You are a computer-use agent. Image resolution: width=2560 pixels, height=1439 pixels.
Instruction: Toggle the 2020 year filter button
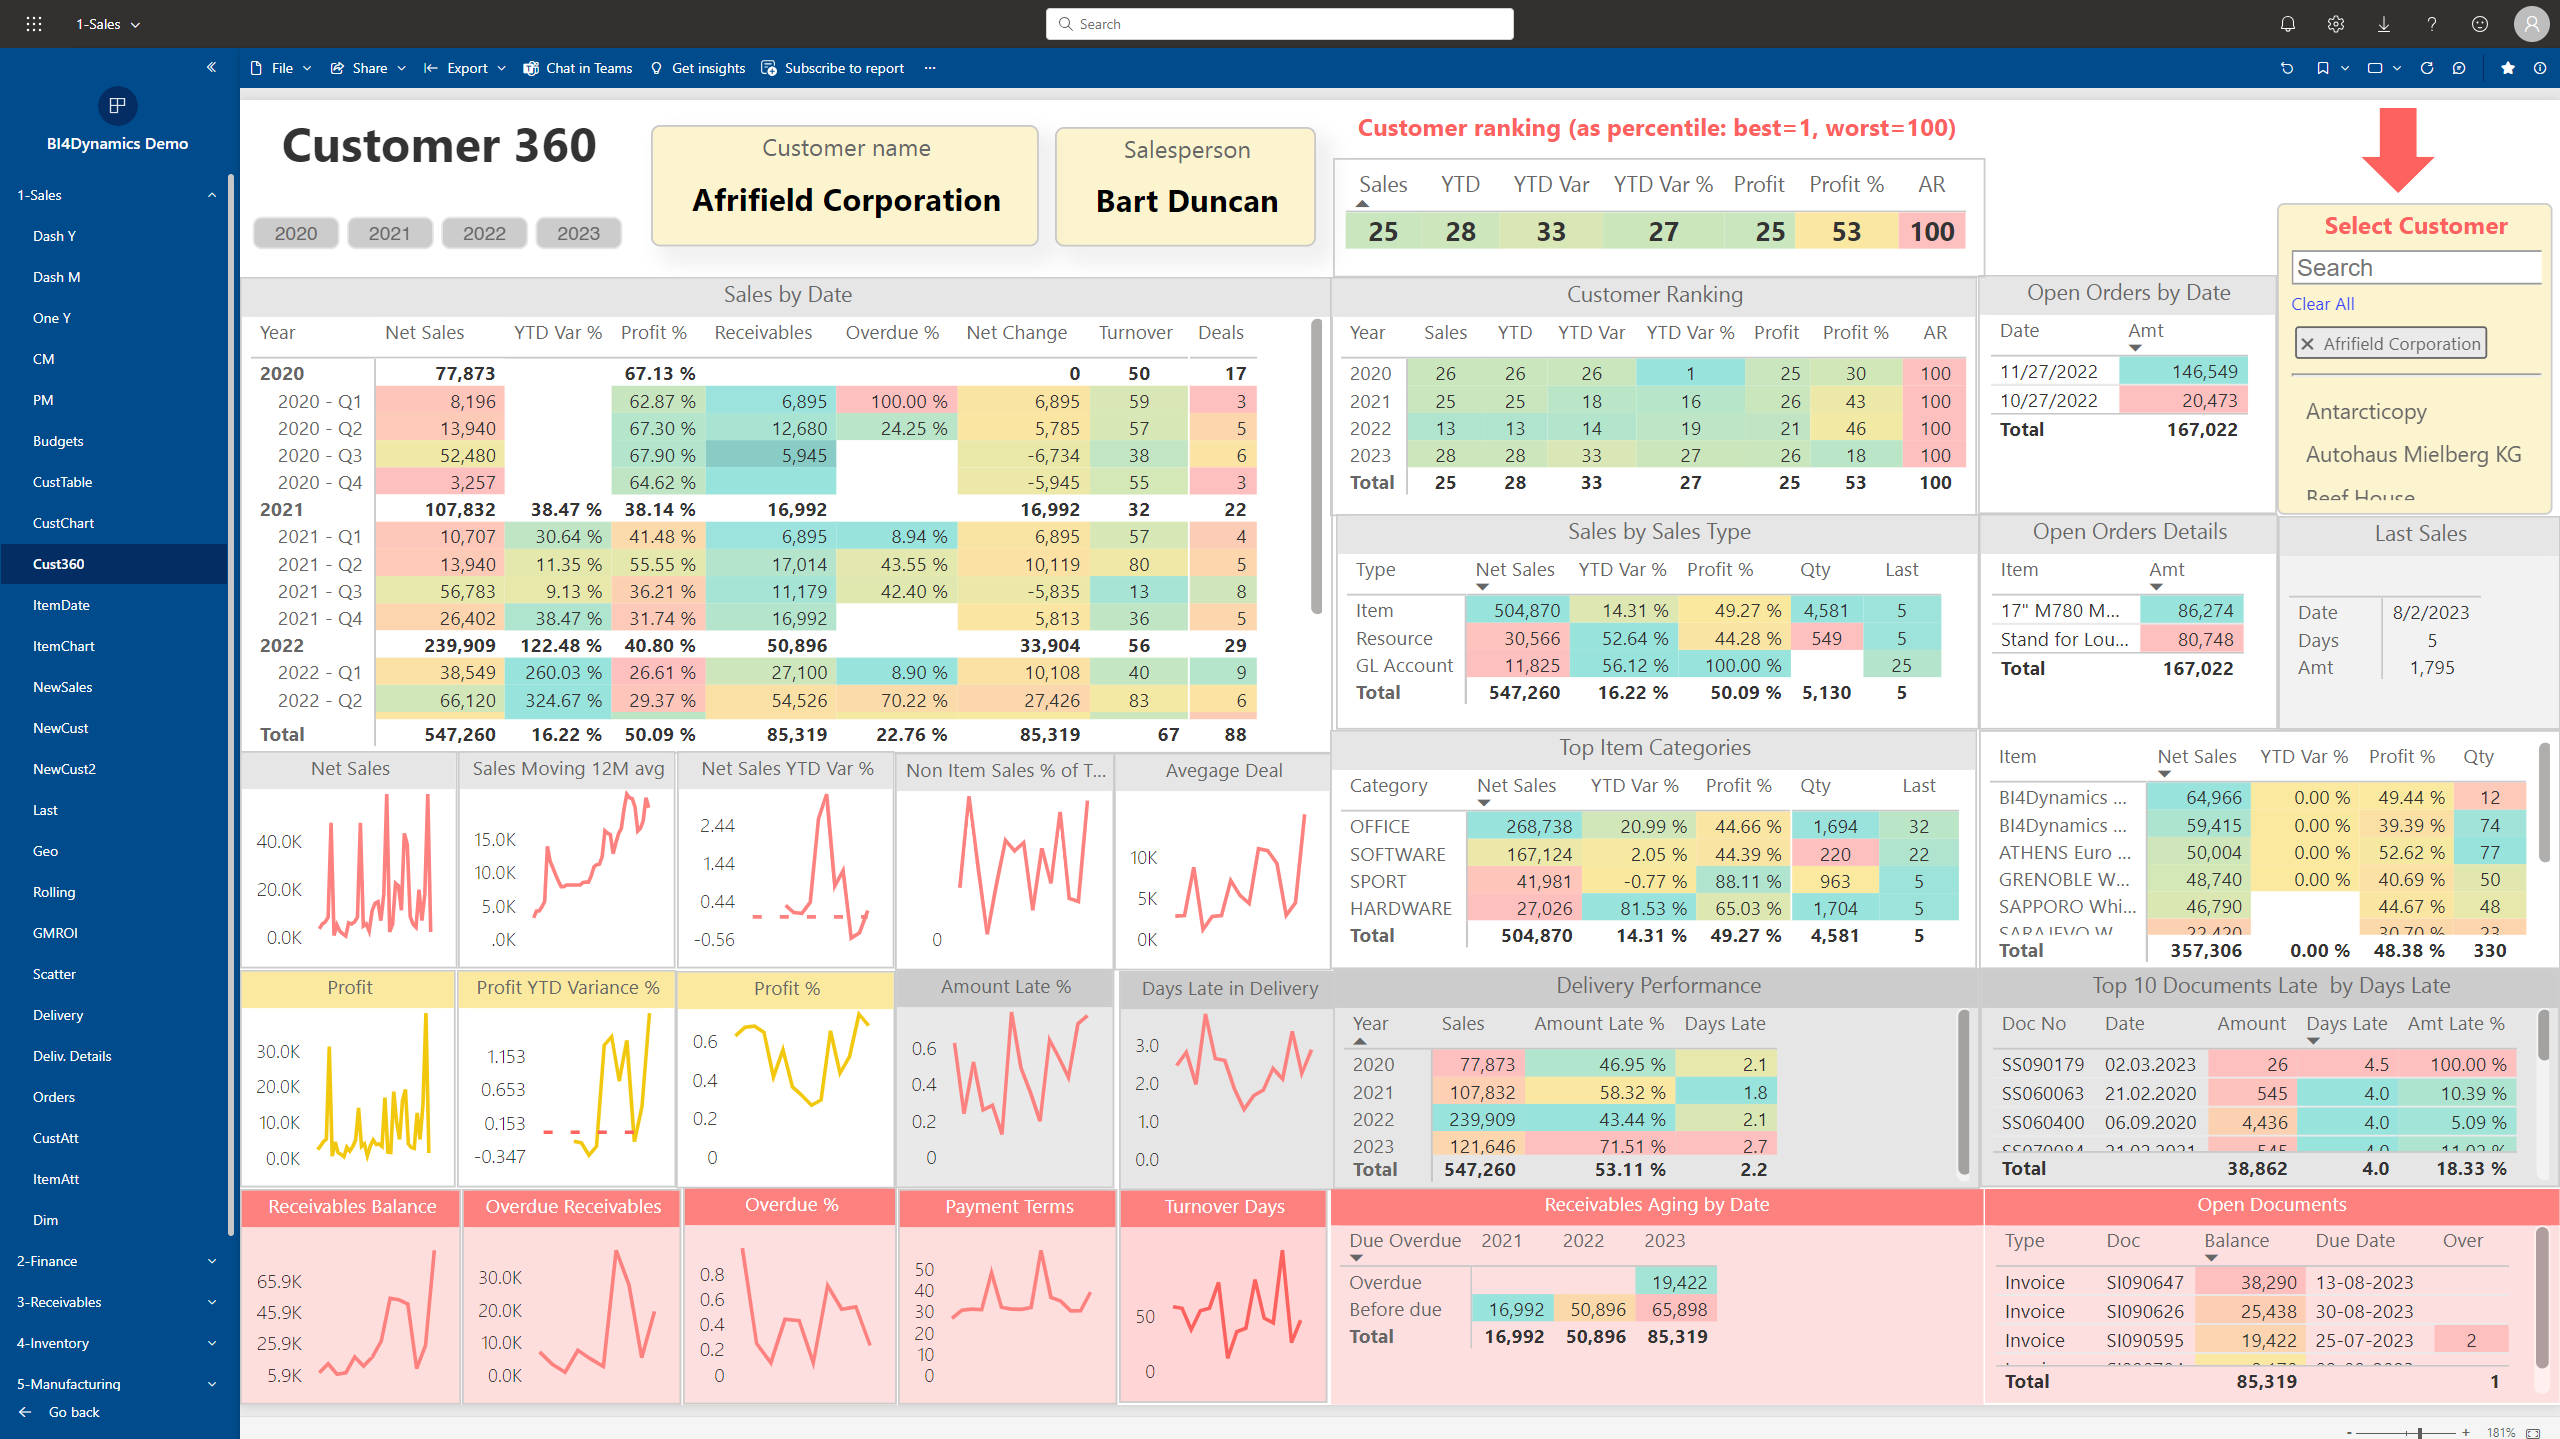click(296, 233)
